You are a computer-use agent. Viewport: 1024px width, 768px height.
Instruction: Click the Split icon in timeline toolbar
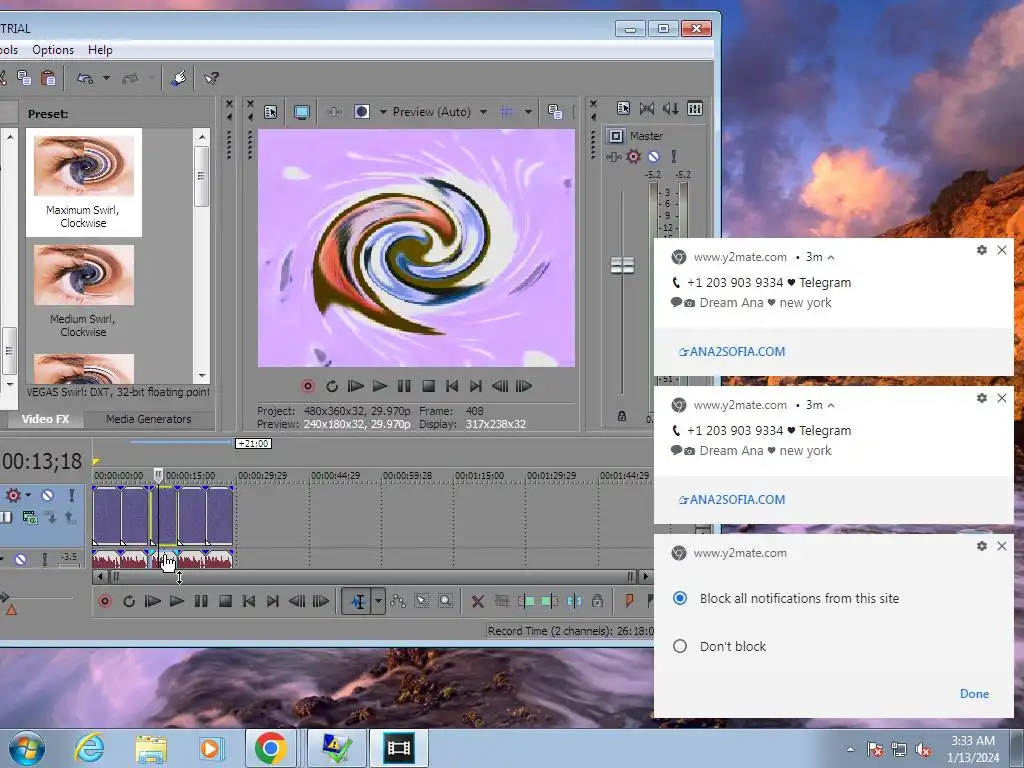click(574, 601)
